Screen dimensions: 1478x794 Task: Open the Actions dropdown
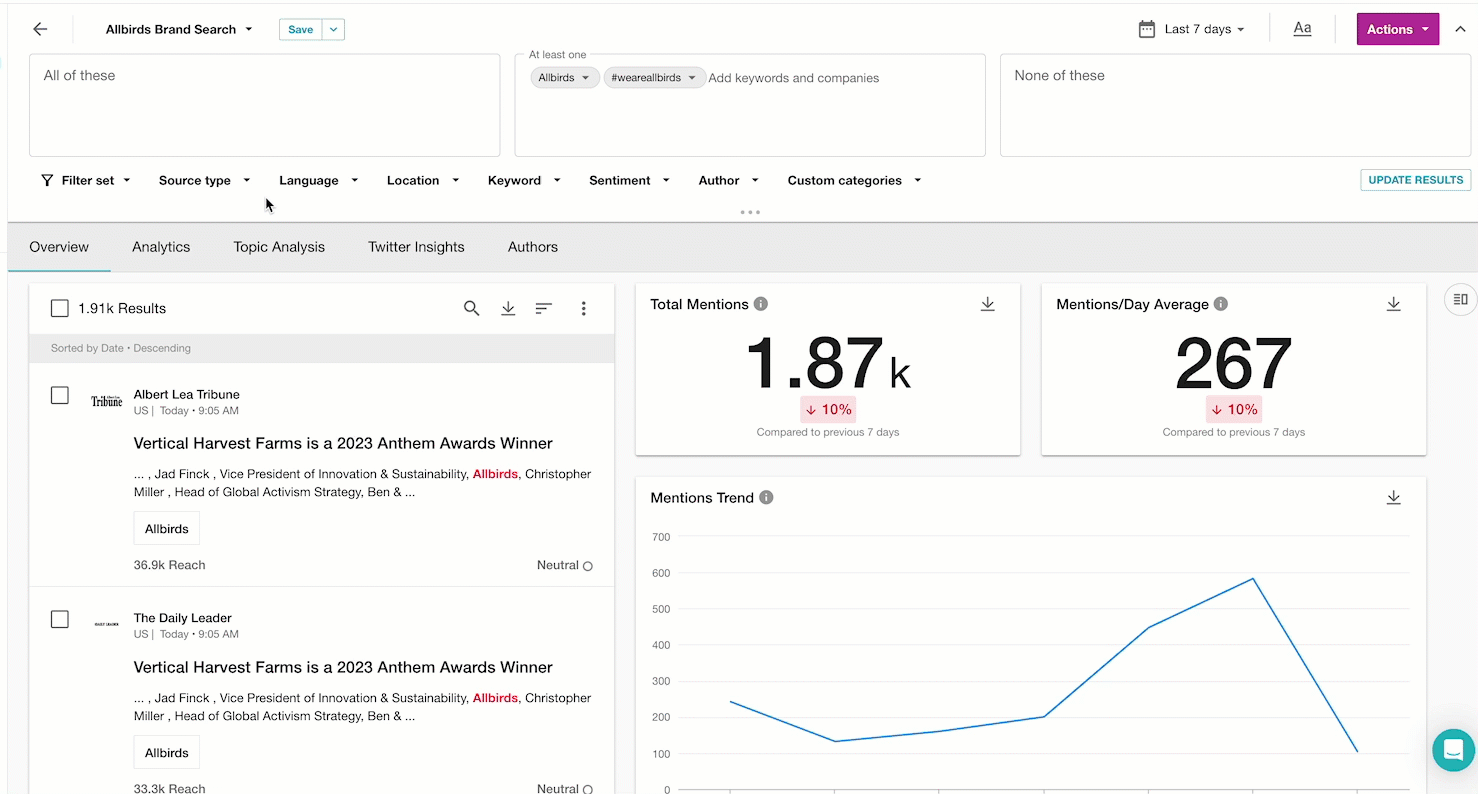point(1397,29)
